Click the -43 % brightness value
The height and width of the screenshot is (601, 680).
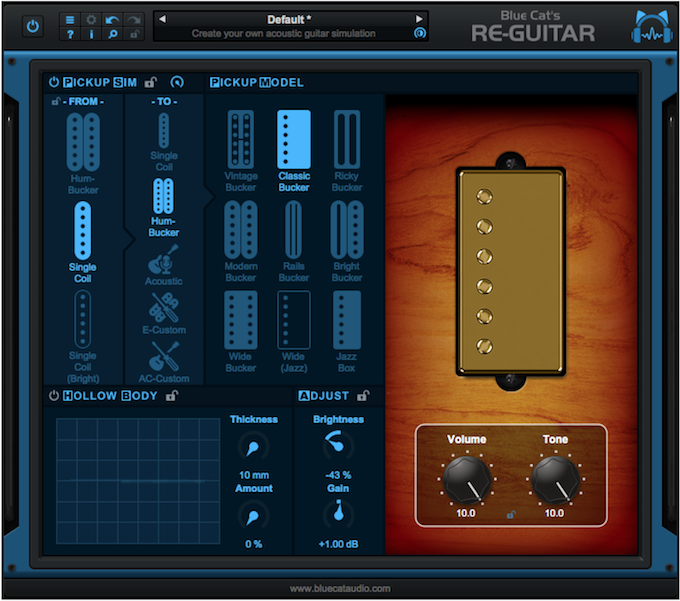(x=338, y=475)
